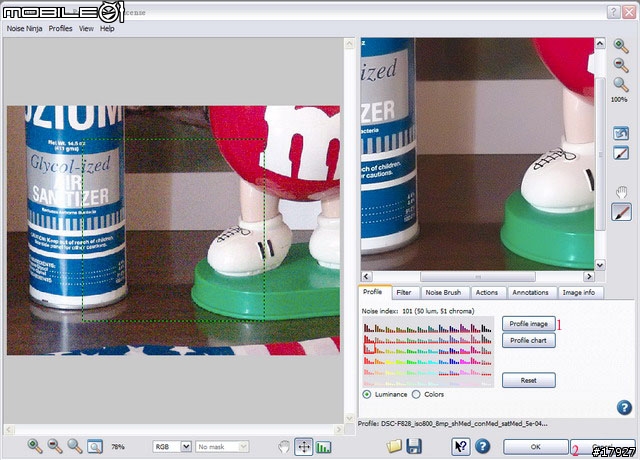Activate the What's This help pointer
Viewport: 640px width, 460px height.
pyautogui.click(x=461, y=447)
